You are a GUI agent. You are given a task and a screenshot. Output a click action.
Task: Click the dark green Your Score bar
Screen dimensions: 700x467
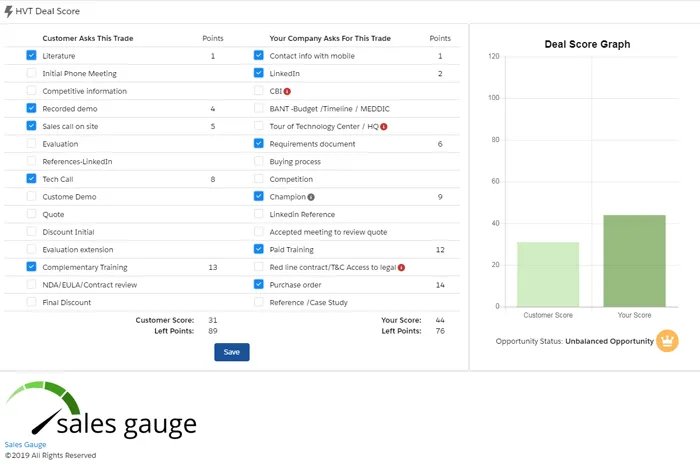click(x=634, y=261)
